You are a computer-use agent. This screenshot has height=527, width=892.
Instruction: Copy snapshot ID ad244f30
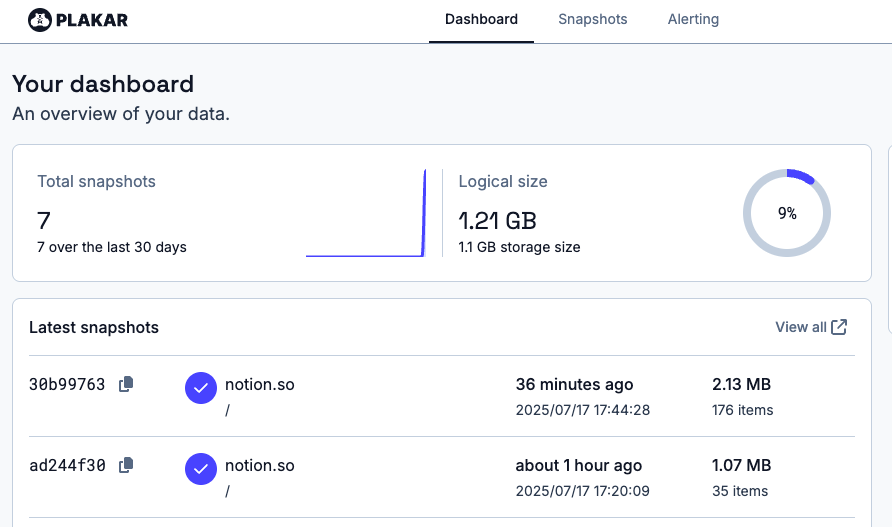click(x=126, y=465)
